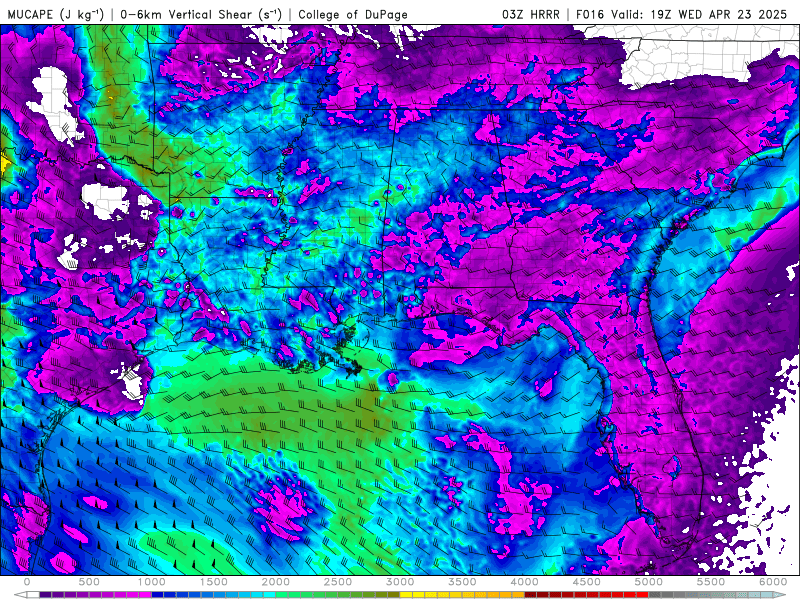Click the right arrow end of the color bar

pyautogui.click(x=780, y=594)
